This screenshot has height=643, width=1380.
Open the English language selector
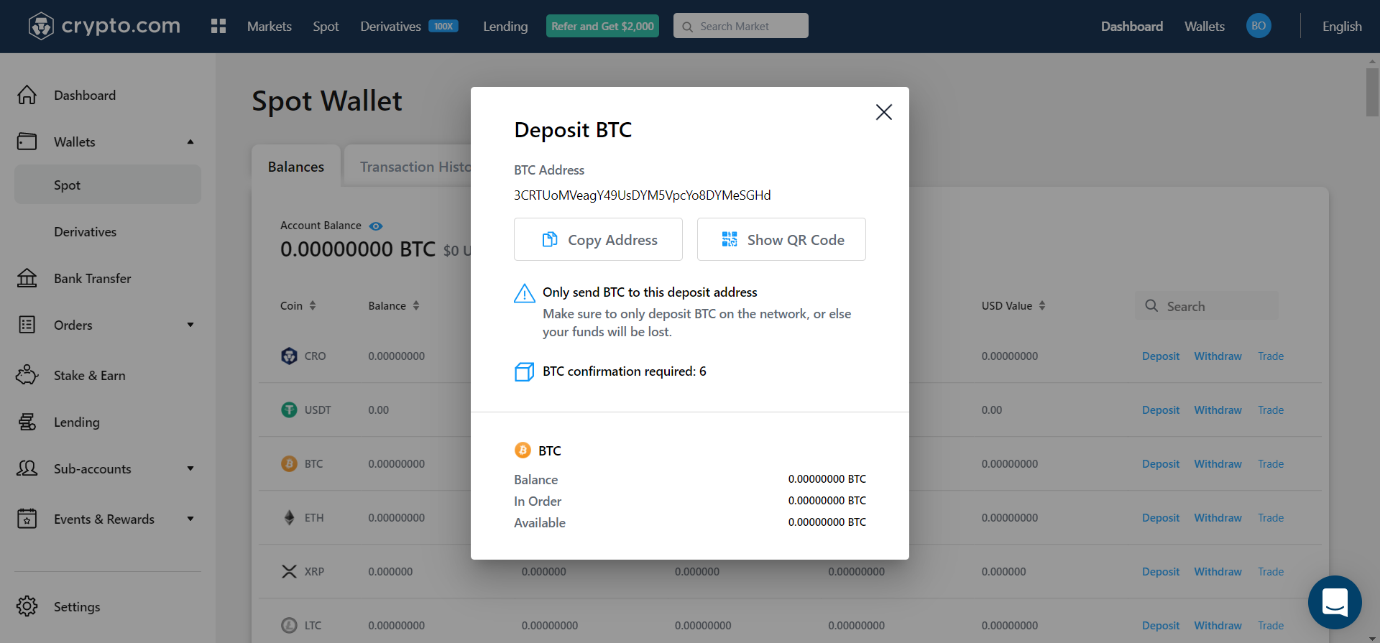[x=1342, y=26]
